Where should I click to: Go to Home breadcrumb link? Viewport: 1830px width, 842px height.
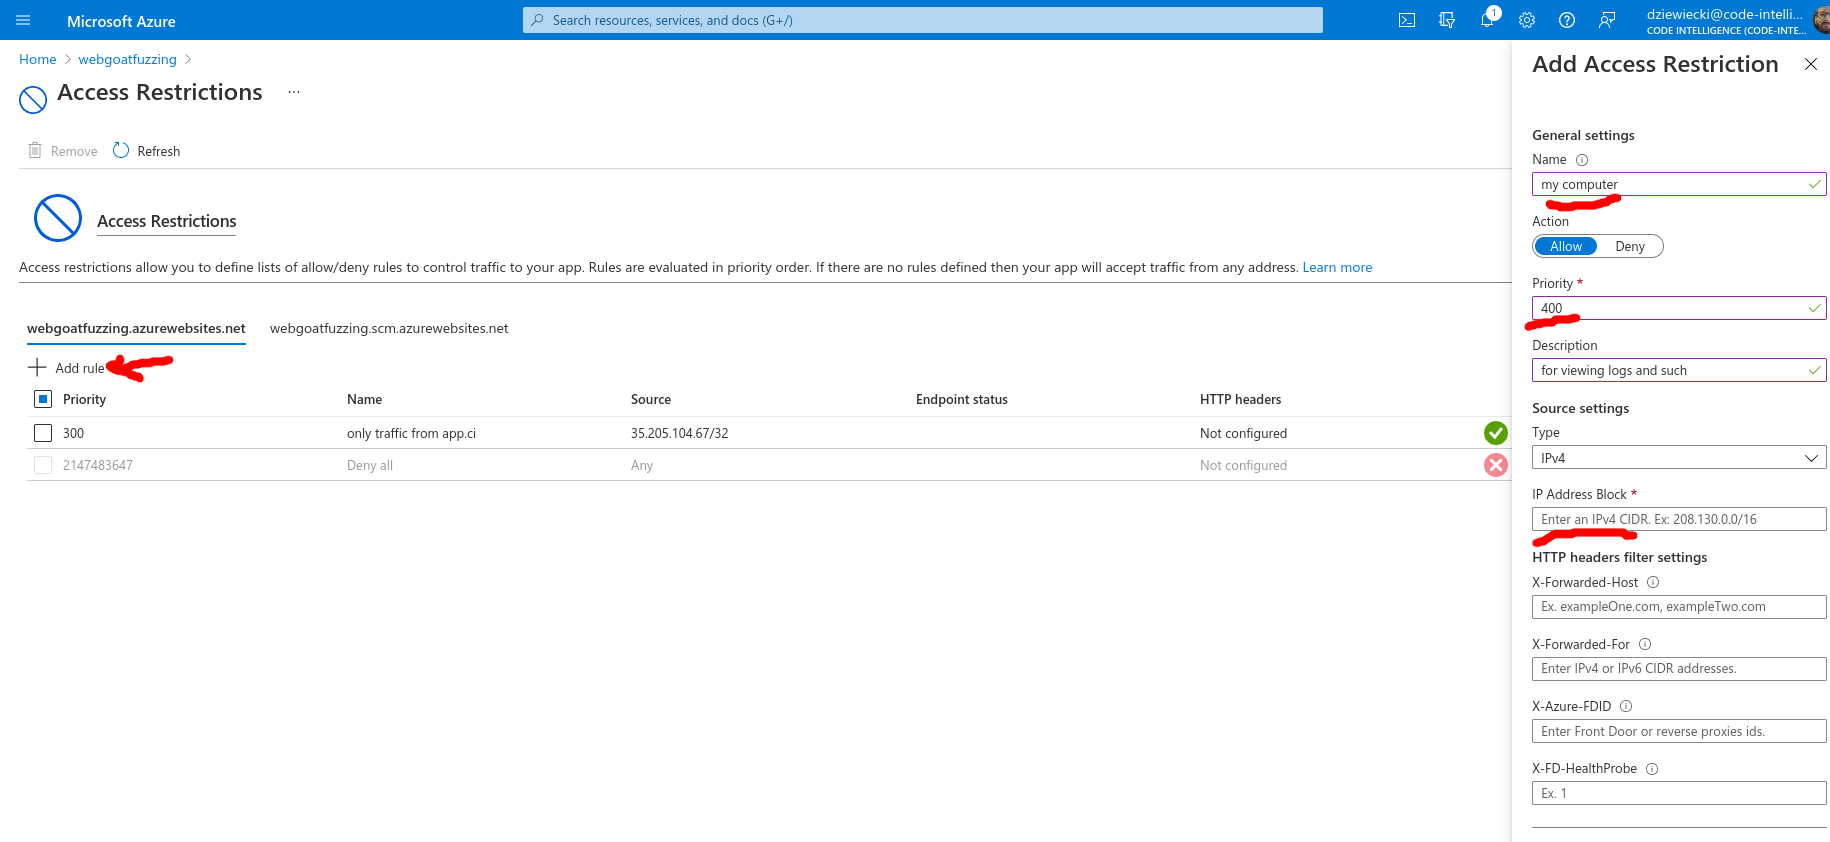(38, 59)
